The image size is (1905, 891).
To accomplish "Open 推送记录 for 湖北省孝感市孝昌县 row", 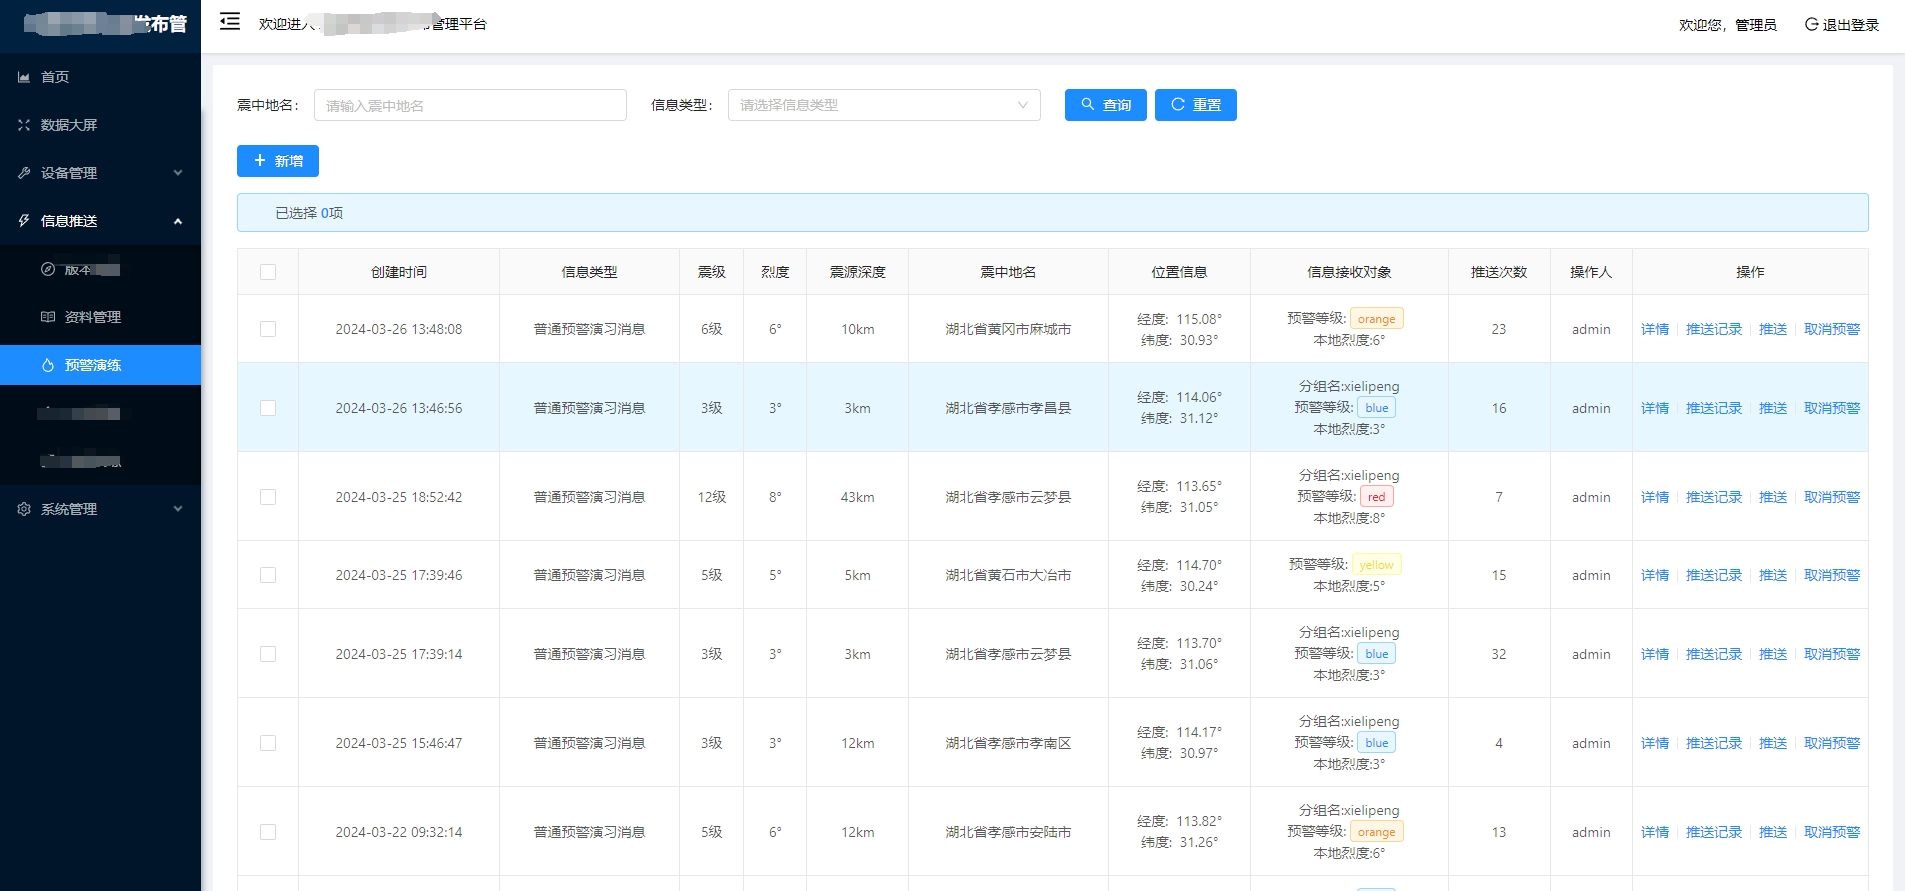I will click(x=1714, y=408).
